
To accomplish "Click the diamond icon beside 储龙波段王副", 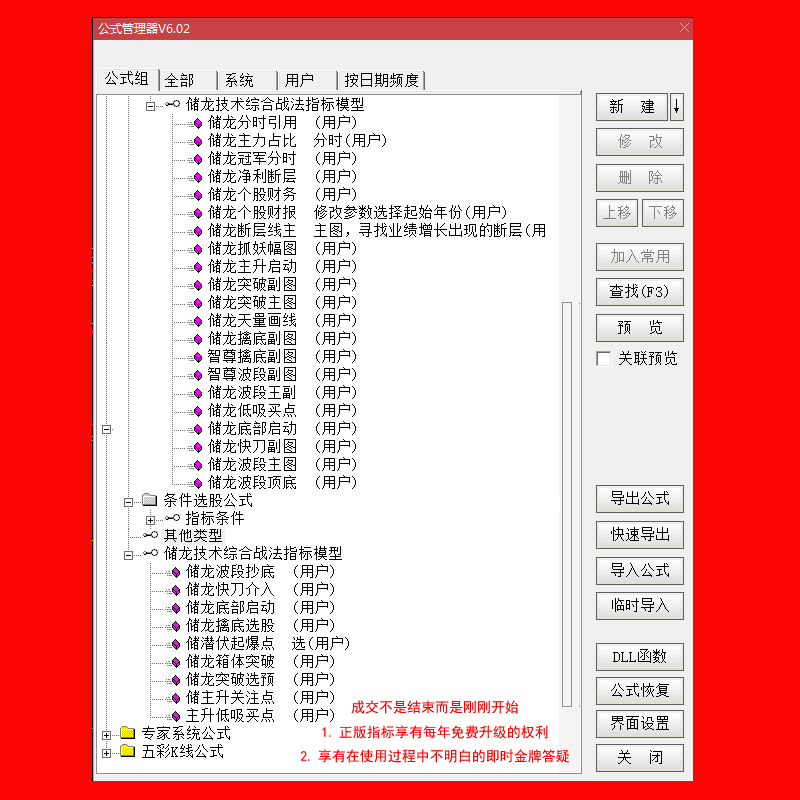I will [x=198, y=393].
